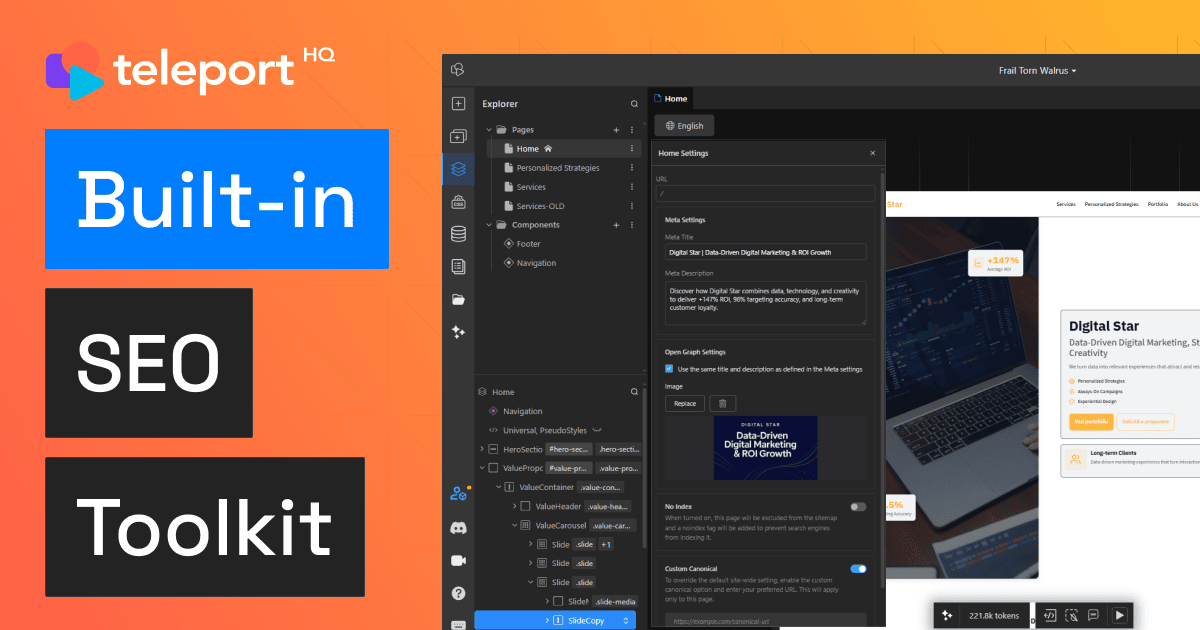Open the Discord community icon

458,527
